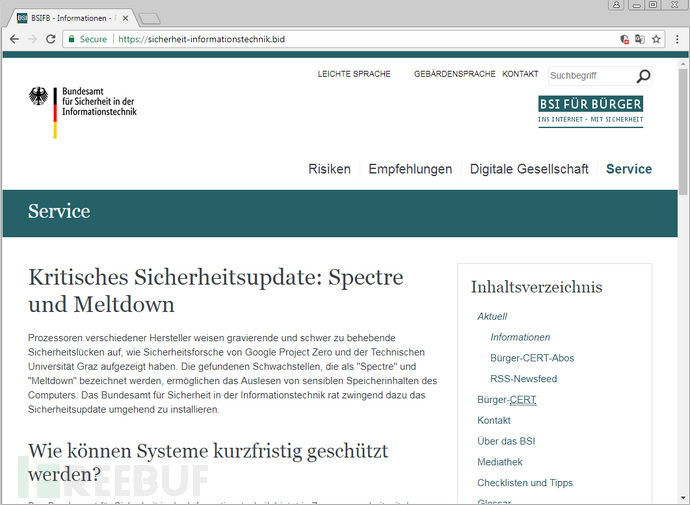Click the BSI FÜR BÜRGER logo
The width and height of the screenshot is (690, 505).
[x=591, y=112]
